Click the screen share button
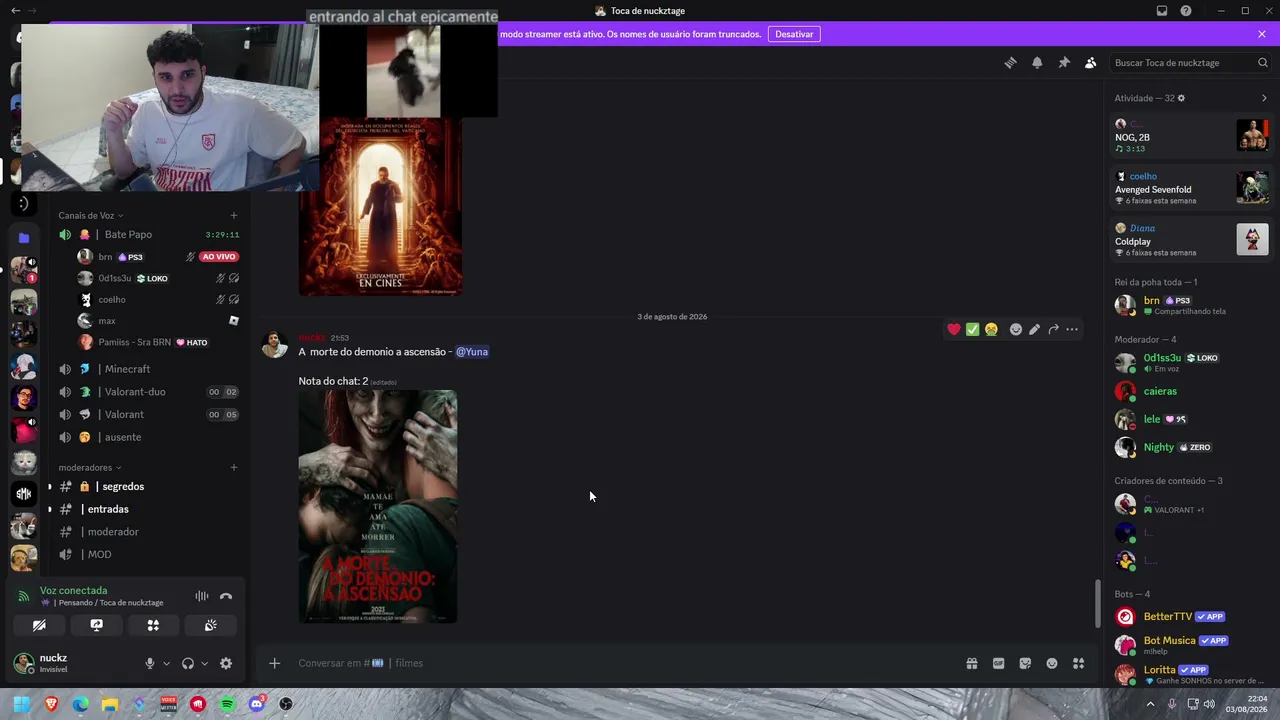Viewport: 1280px width, 720px height. (x=96, y=625)
